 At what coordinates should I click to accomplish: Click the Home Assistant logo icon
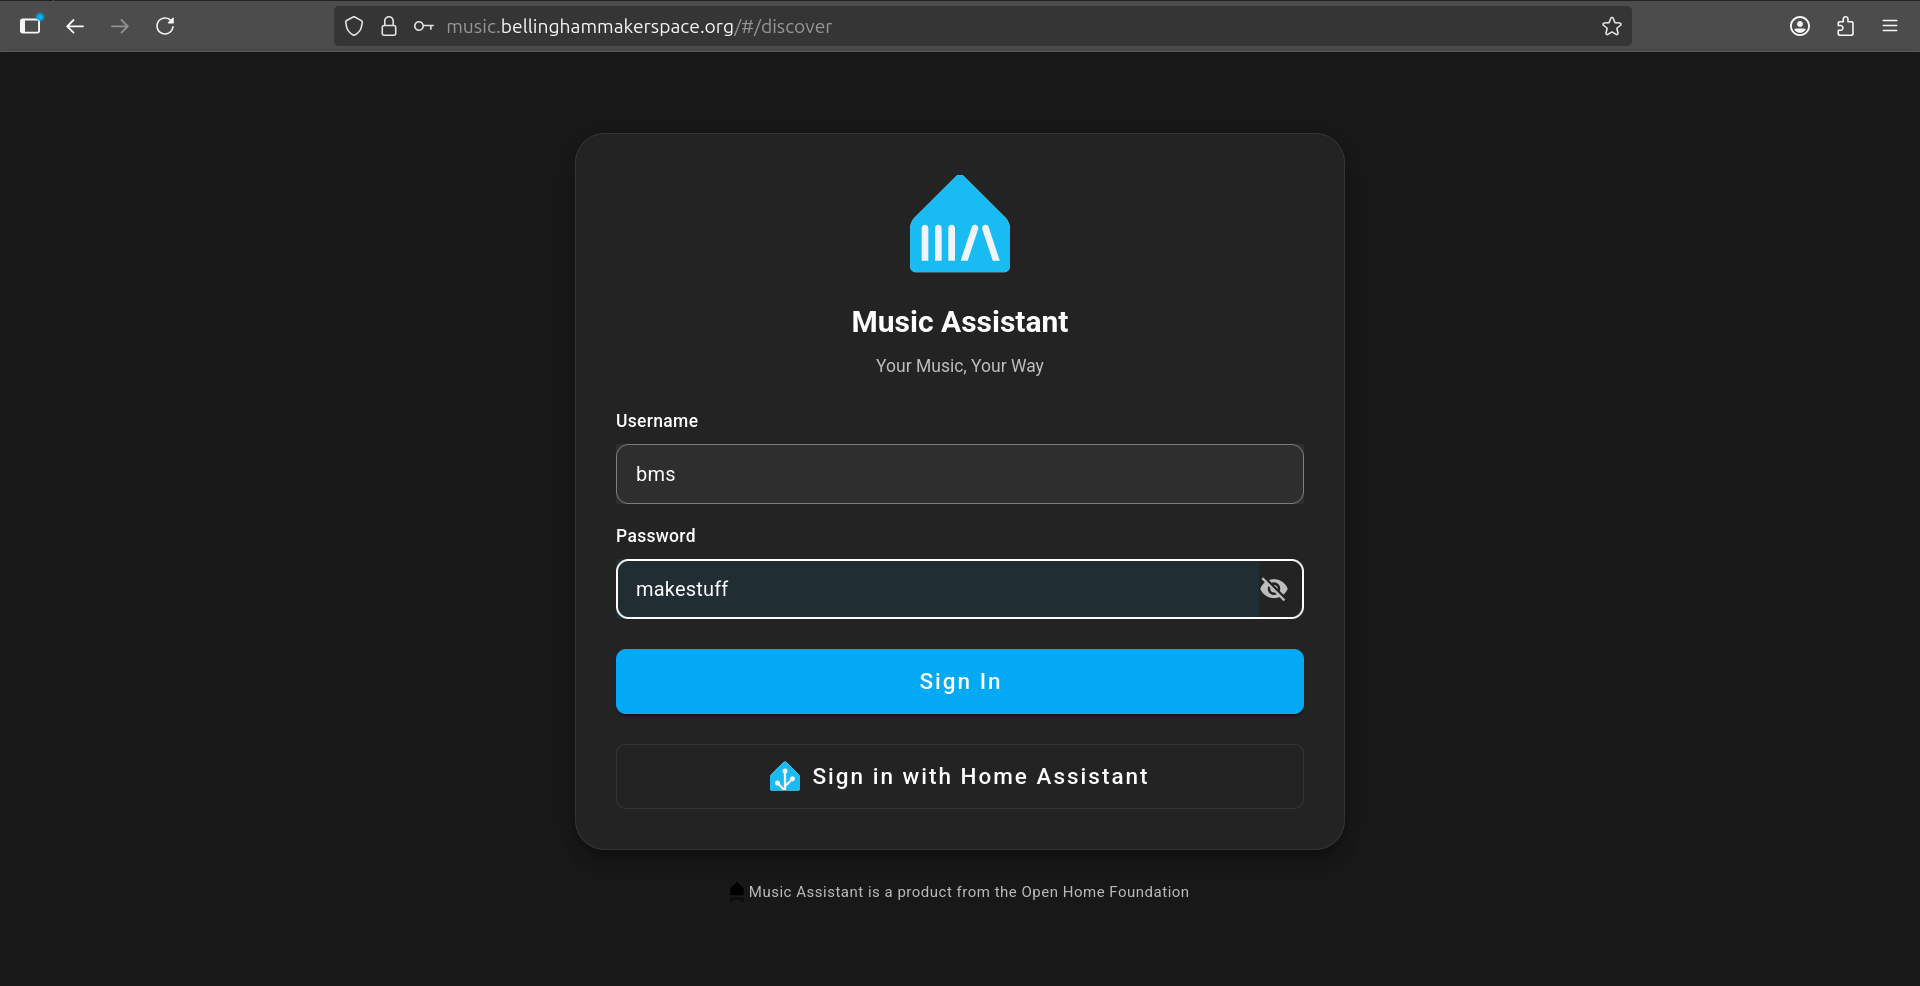click(785, 776)
